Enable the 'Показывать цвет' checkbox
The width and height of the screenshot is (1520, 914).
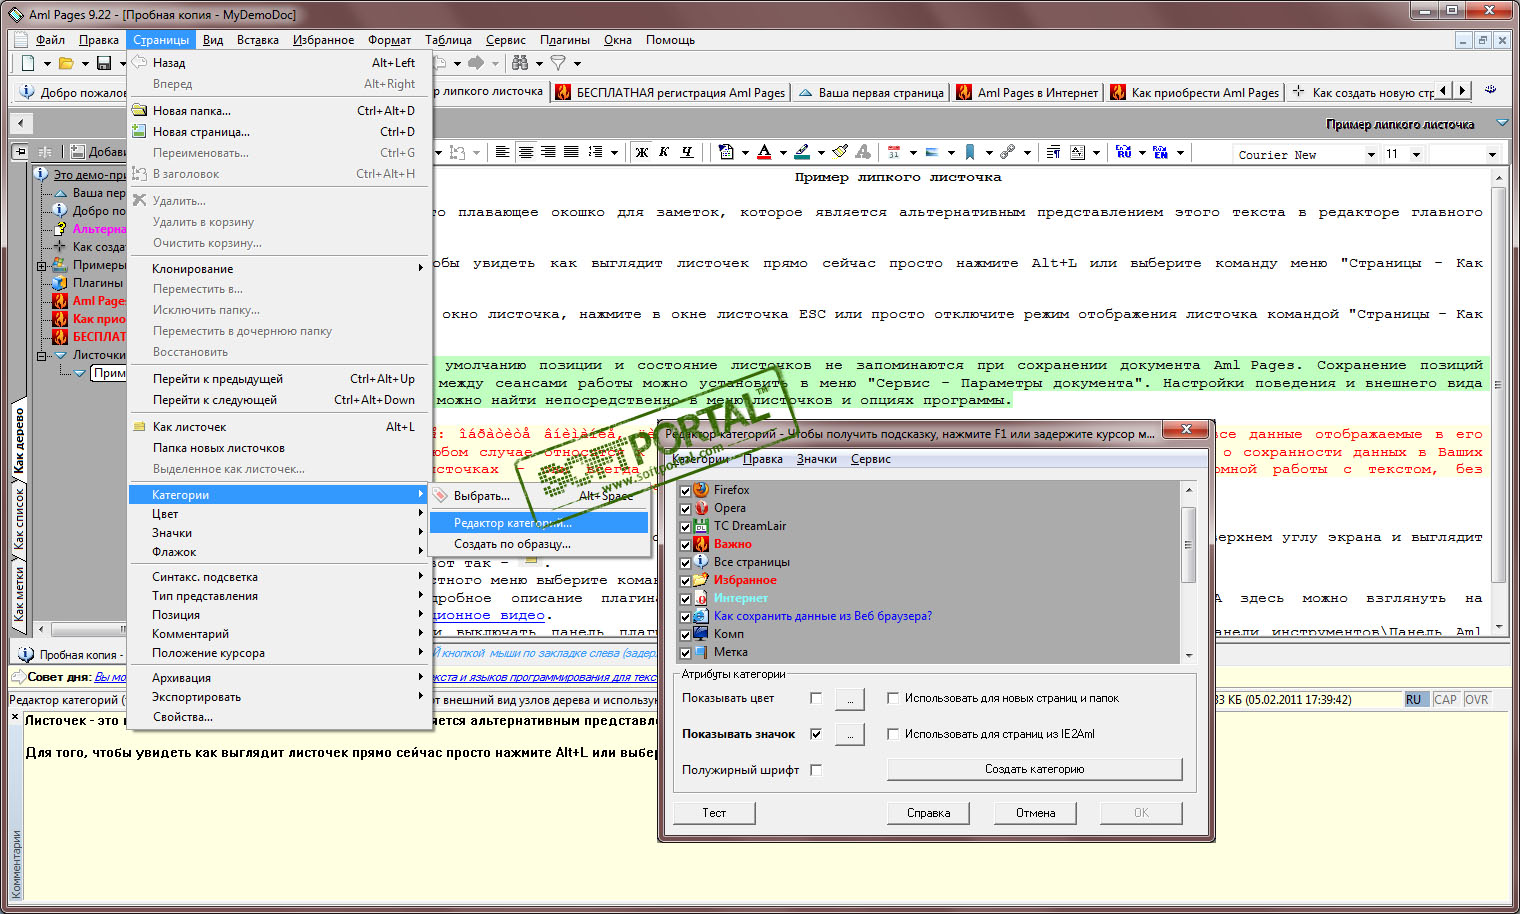pos(816,698)
